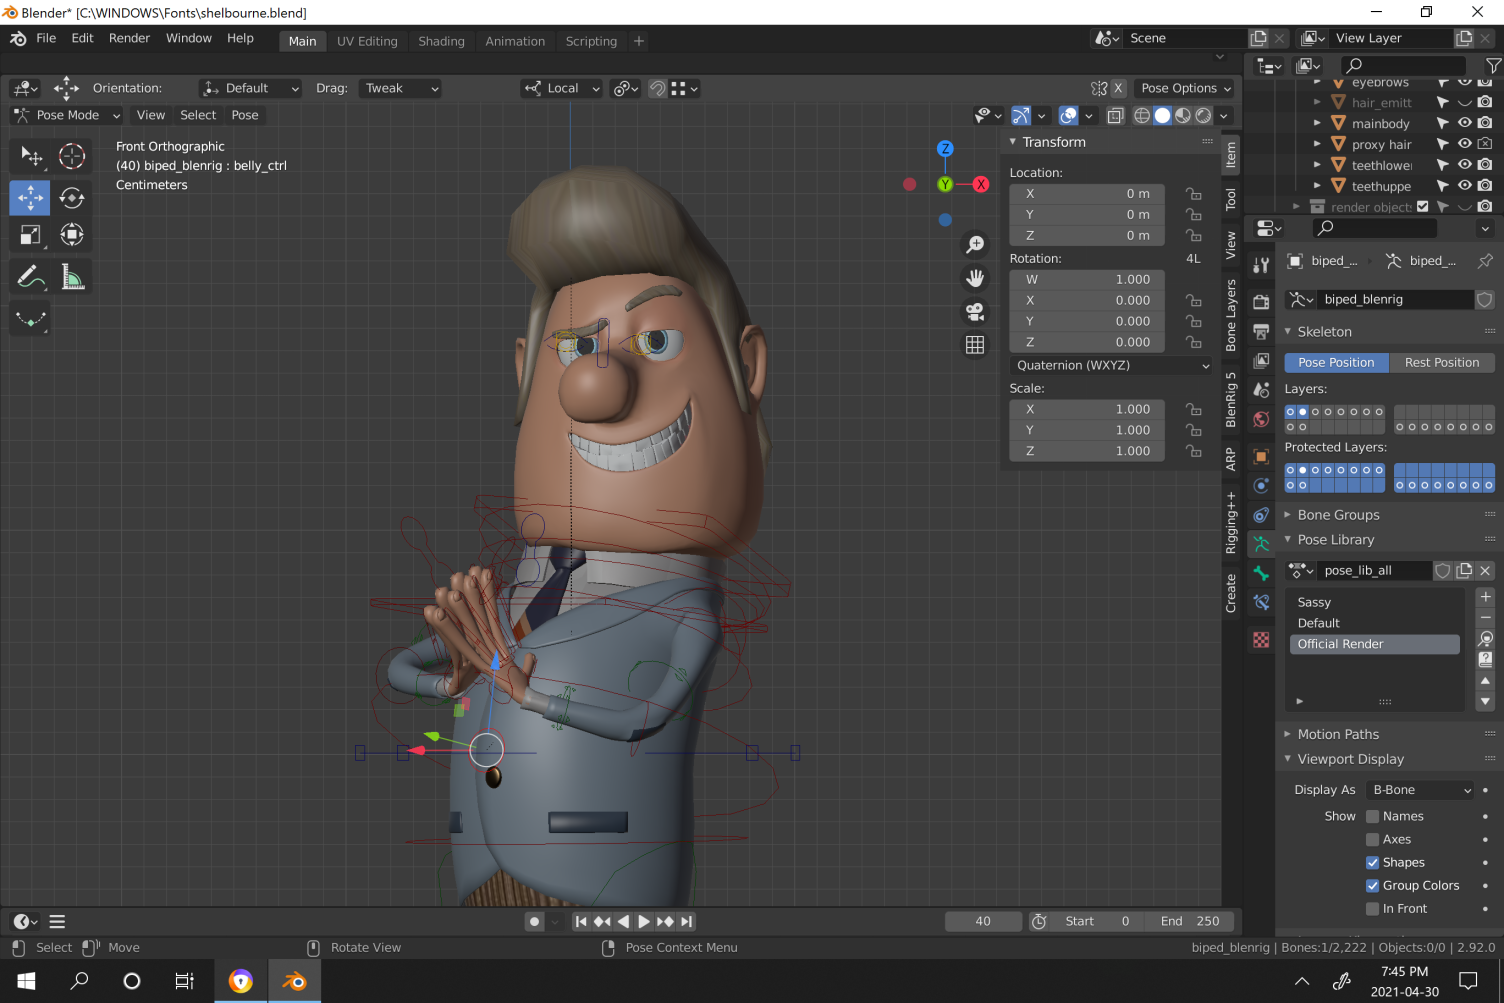Select the Cursor tool in the toolbar

coord(71,156)
